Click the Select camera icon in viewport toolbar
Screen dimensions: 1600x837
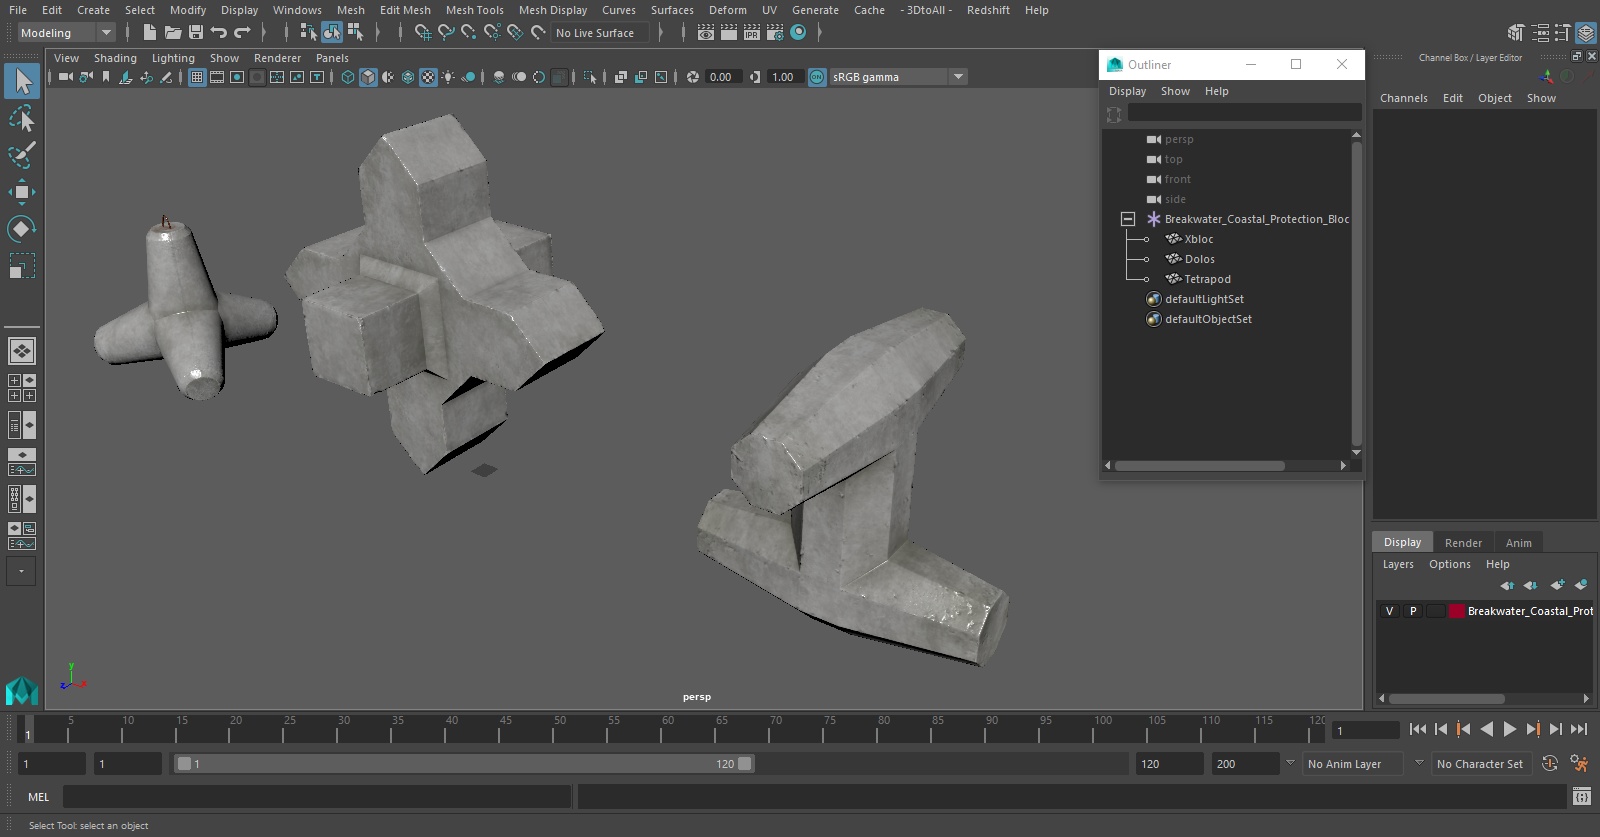click(65, 77)
